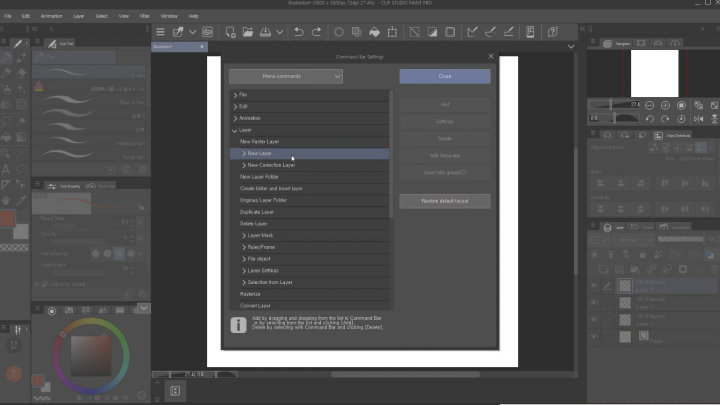Expand the File category in command list
The image size is (720, 405).
point(235,95)
